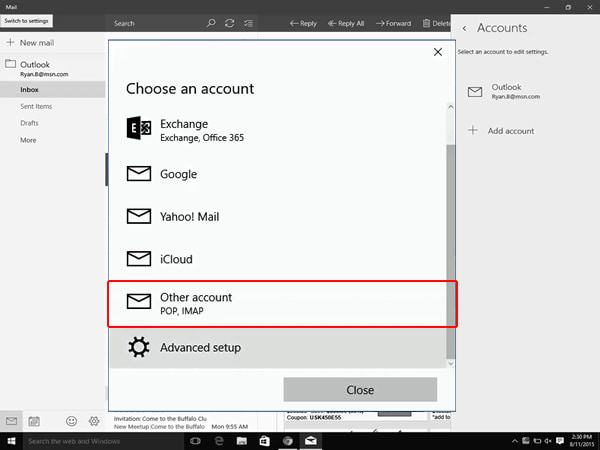Open the Settings gear in Mail

[93, 421]
